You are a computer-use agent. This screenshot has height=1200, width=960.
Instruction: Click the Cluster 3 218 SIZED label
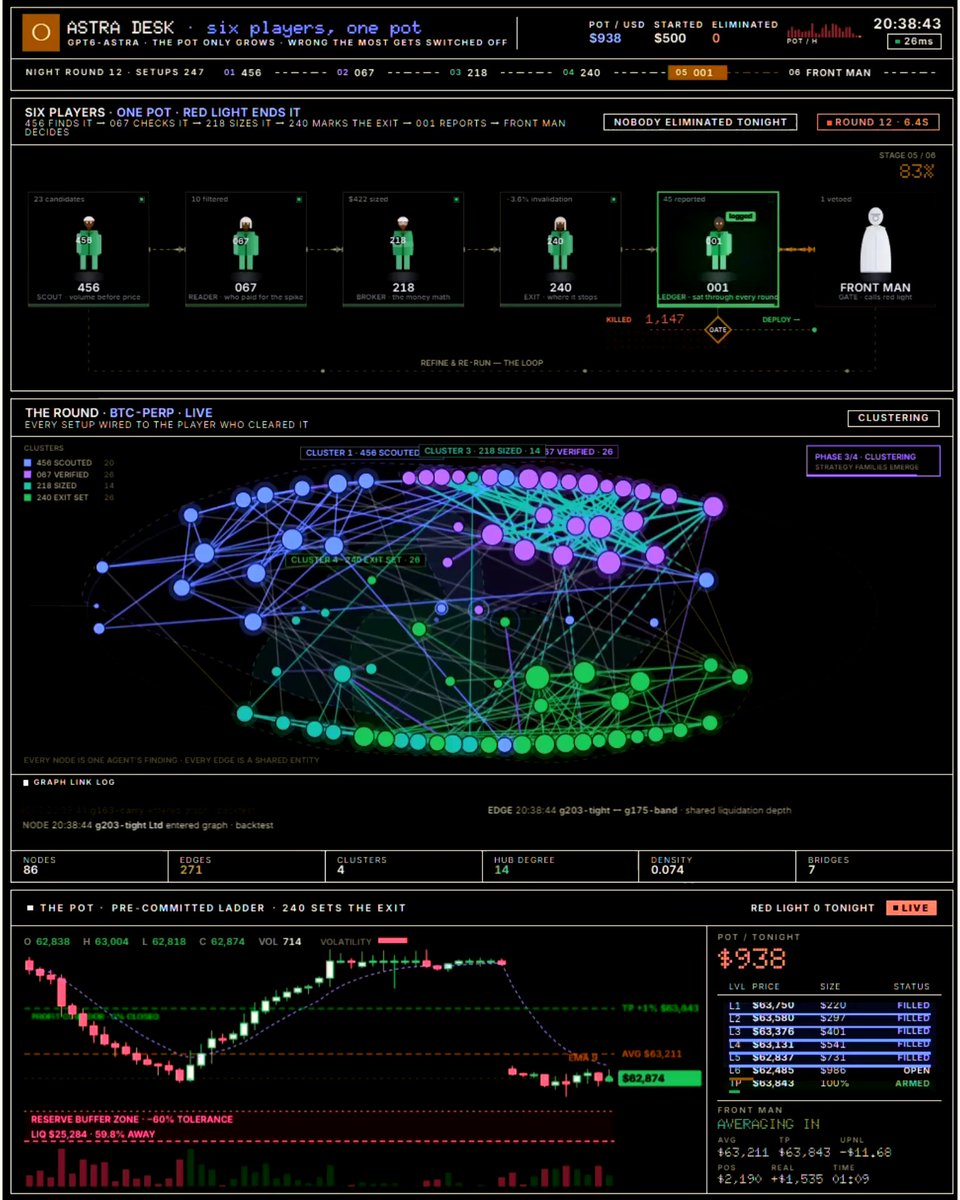[x=483, y=451]
